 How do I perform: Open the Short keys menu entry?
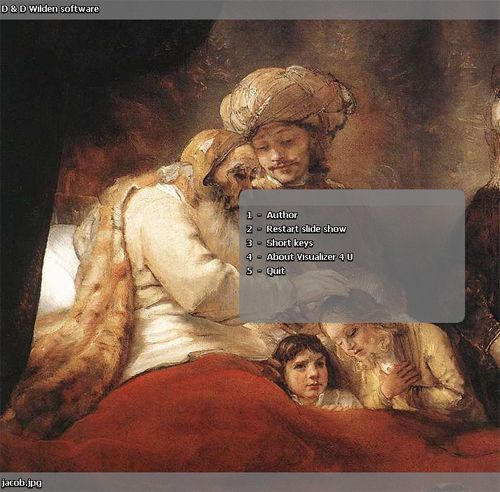[x=289, y=243]
